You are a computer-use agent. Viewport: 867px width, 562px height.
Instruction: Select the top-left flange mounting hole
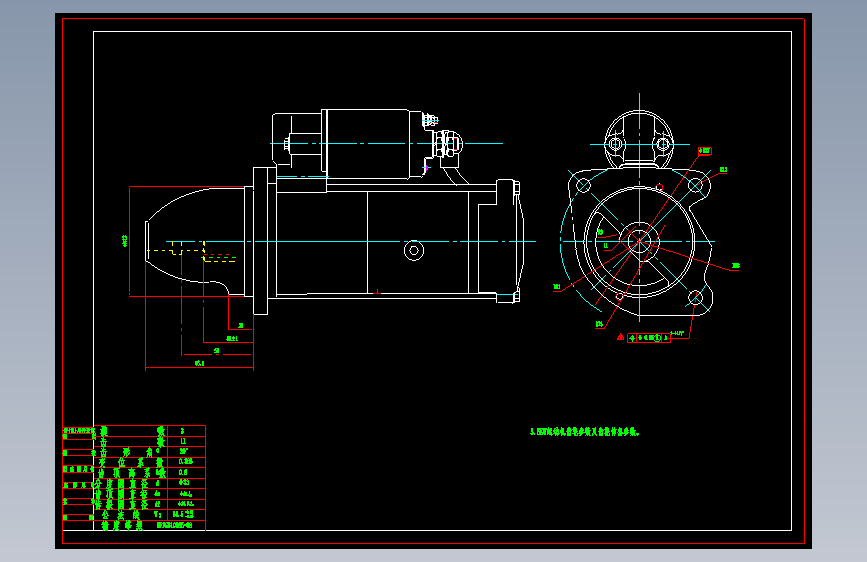tap(583, 185)
